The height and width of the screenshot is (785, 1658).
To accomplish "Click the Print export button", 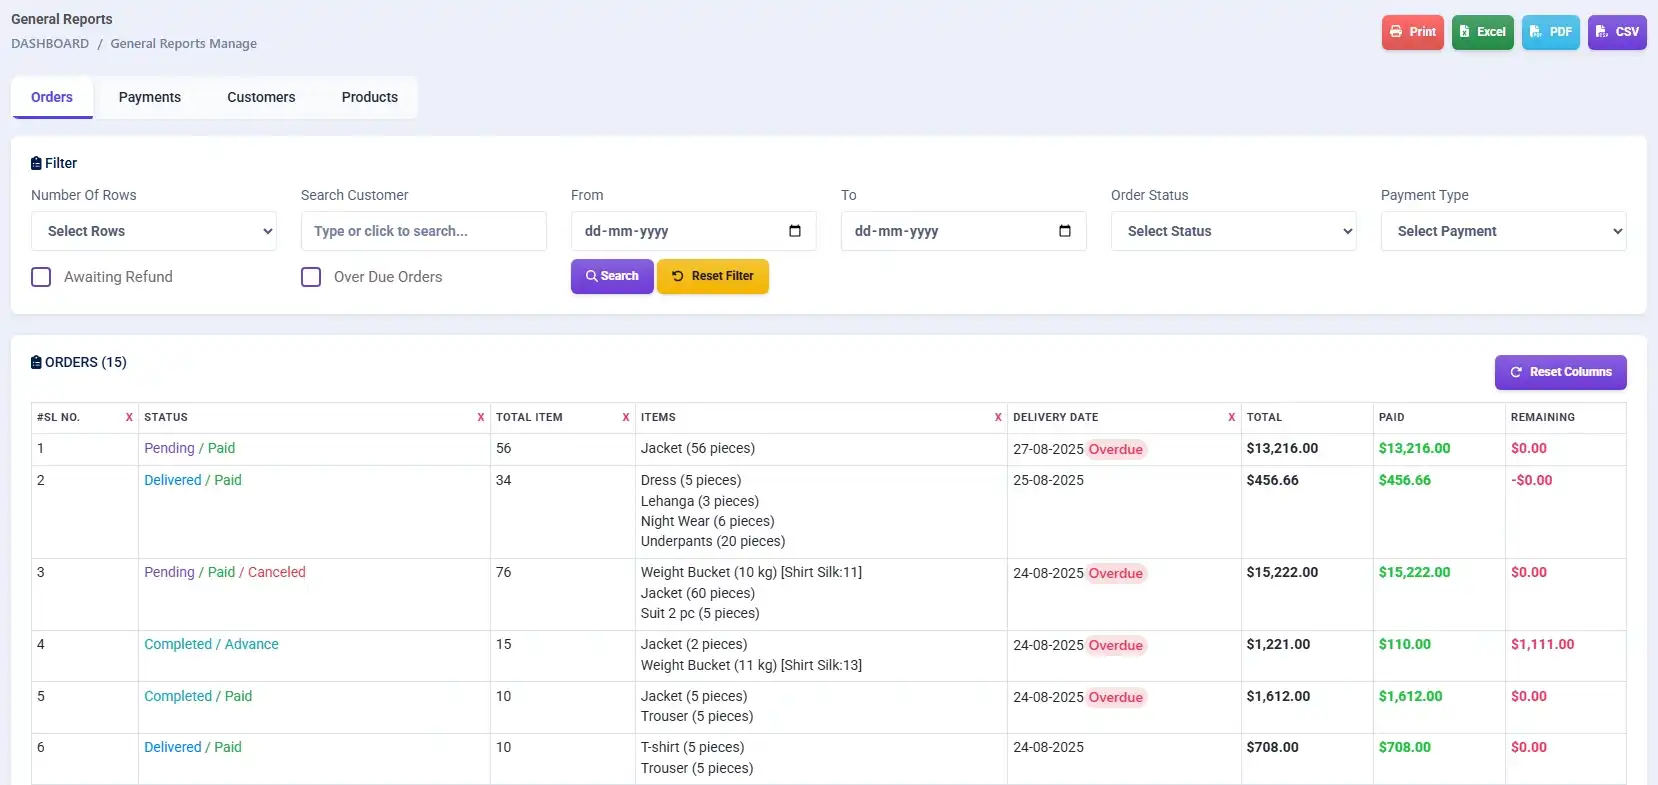I will (x=1412, y=32).
